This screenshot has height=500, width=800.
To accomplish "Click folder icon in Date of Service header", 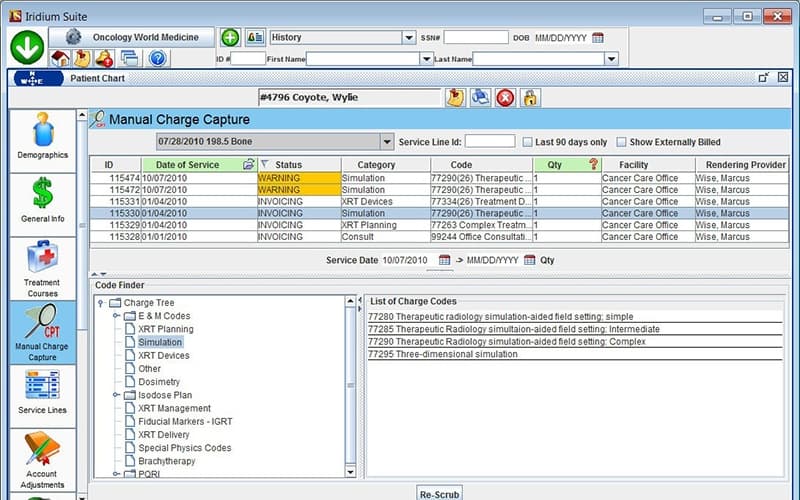I will coord(248,164).
